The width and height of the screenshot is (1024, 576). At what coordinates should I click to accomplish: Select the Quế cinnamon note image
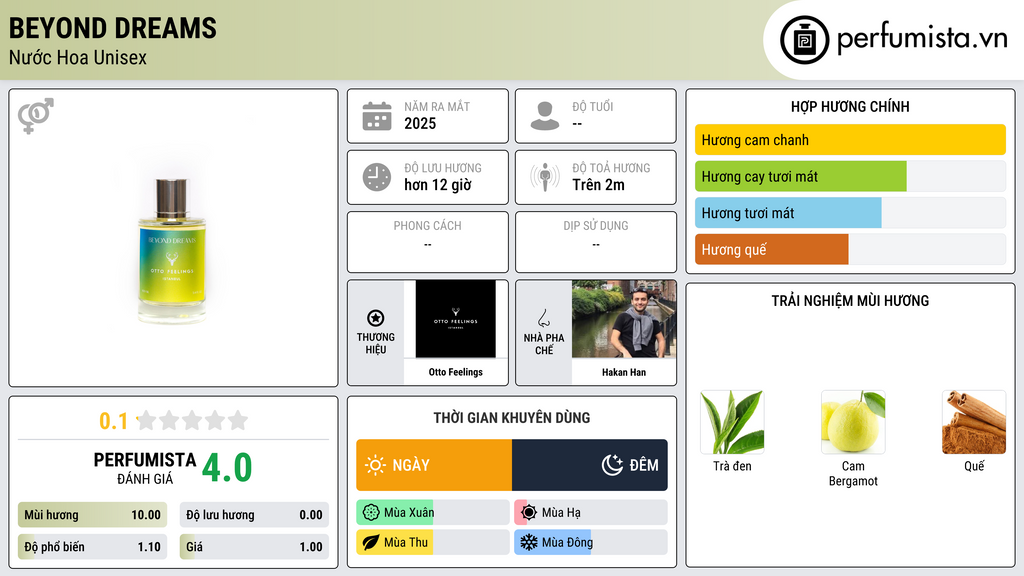click(974, 422)
